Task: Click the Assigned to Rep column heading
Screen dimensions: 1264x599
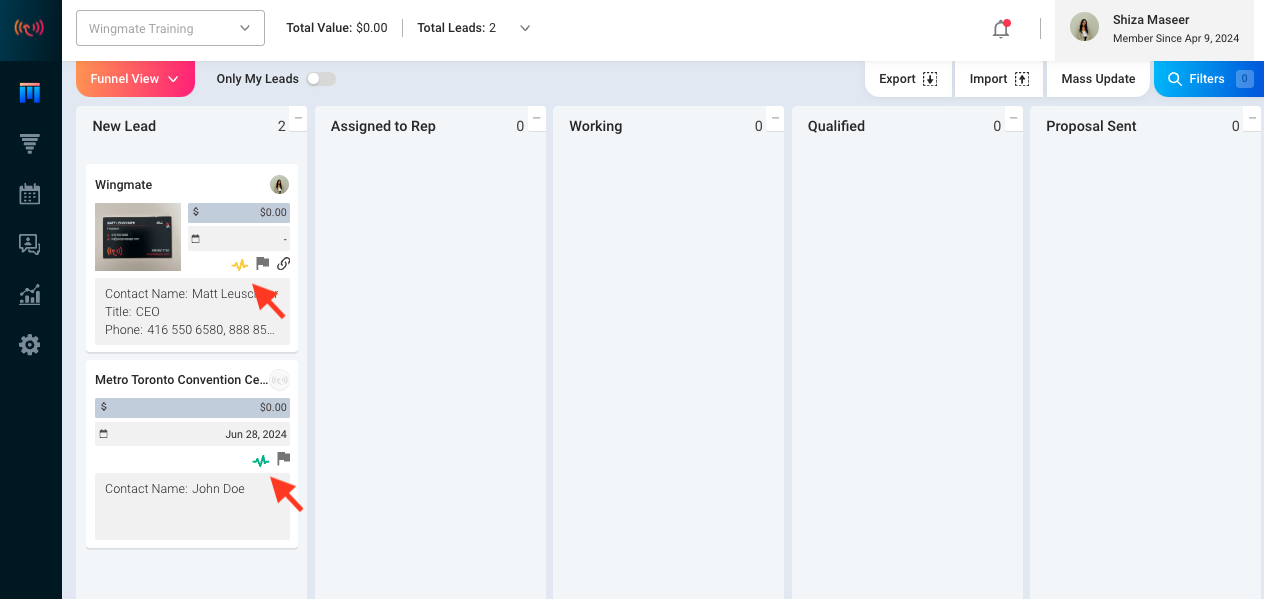Action: 383,126
